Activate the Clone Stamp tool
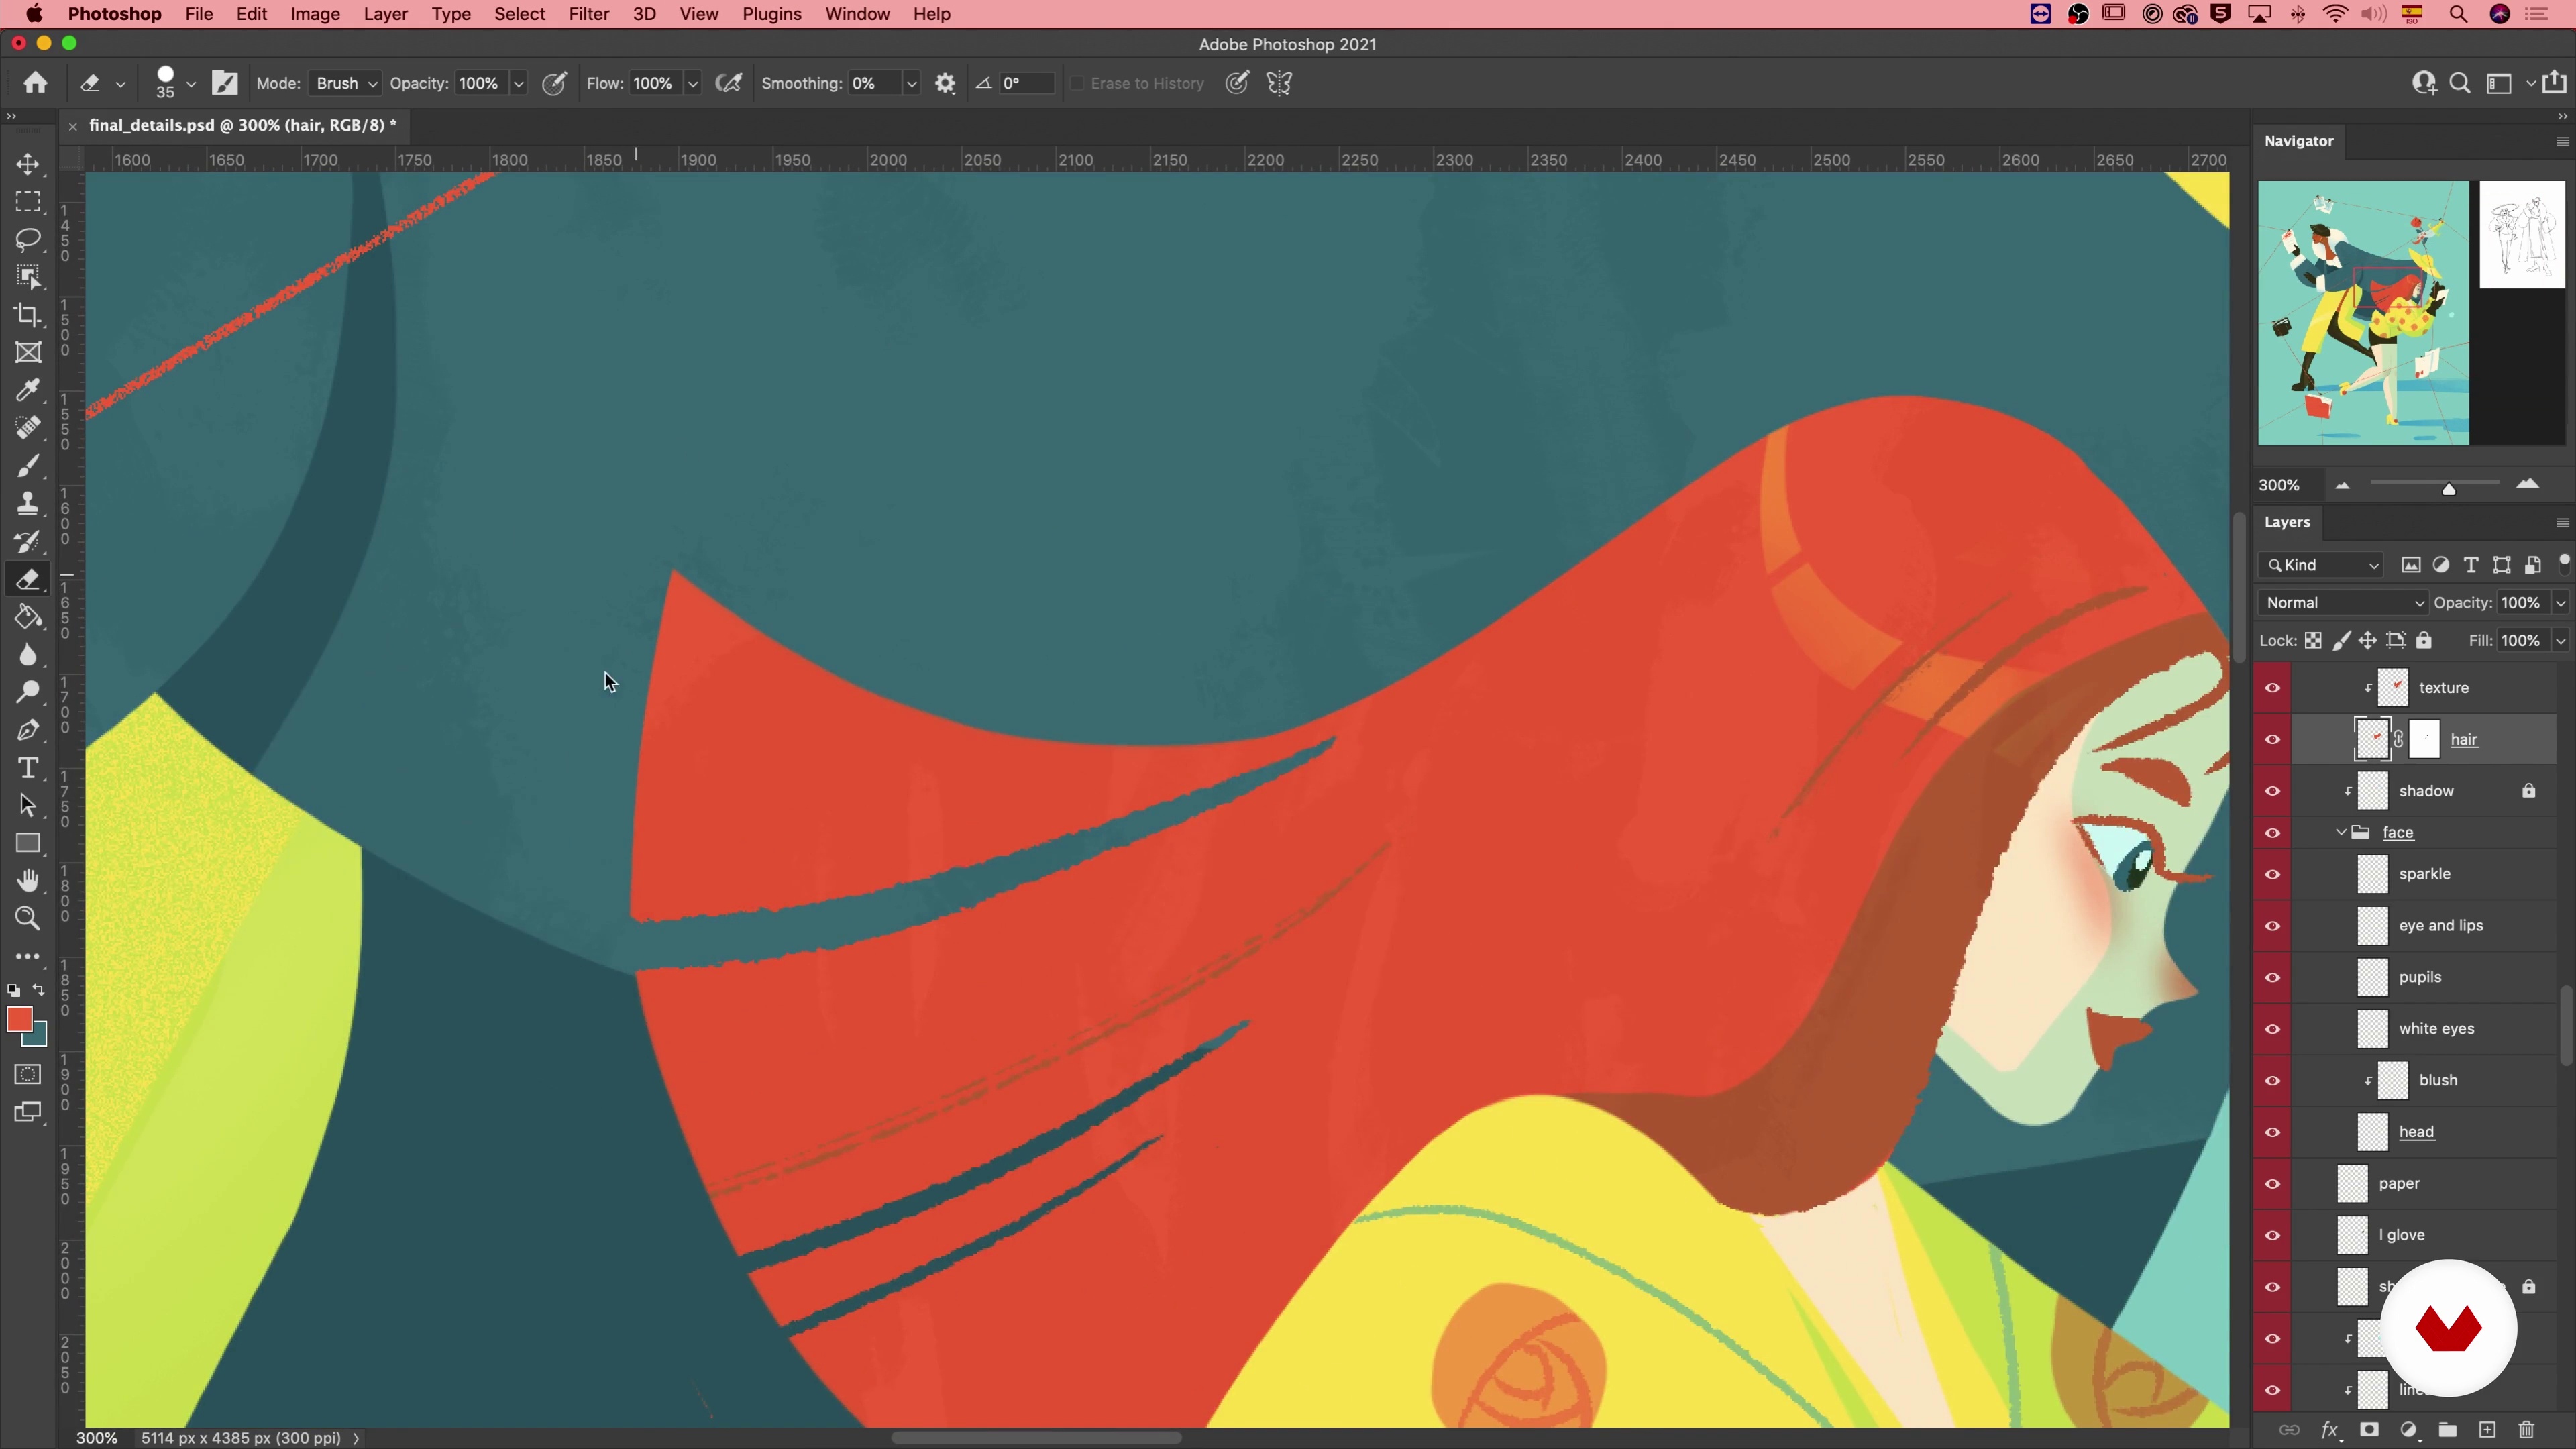The width and height of the screenshot is (2576, 1449). 28,503
